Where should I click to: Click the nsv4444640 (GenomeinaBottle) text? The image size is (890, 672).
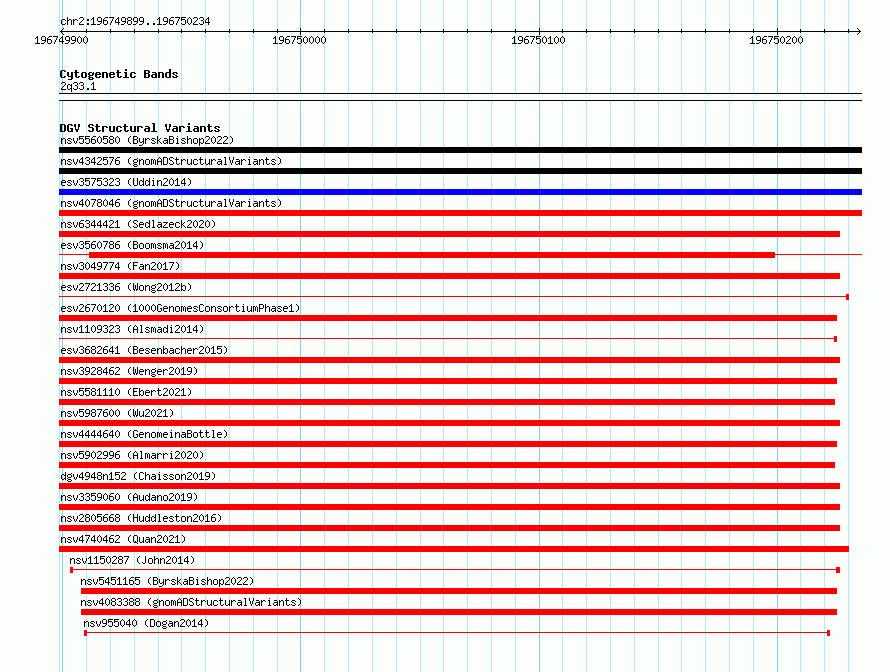click(x=144, y=434)
